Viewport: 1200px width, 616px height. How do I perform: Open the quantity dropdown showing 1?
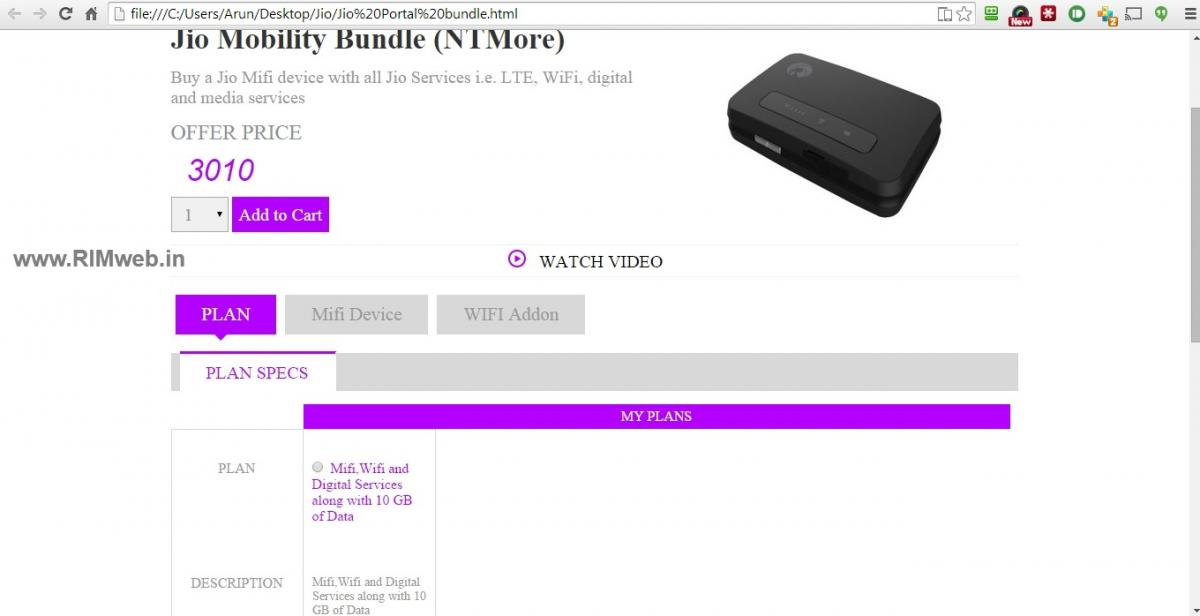coord(200,215)
